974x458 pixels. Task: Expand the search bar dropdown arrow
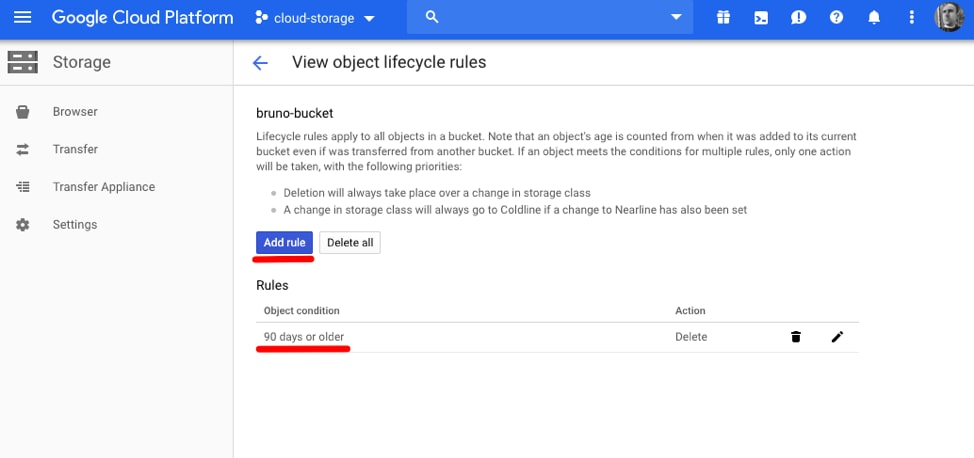pos(677,18)
